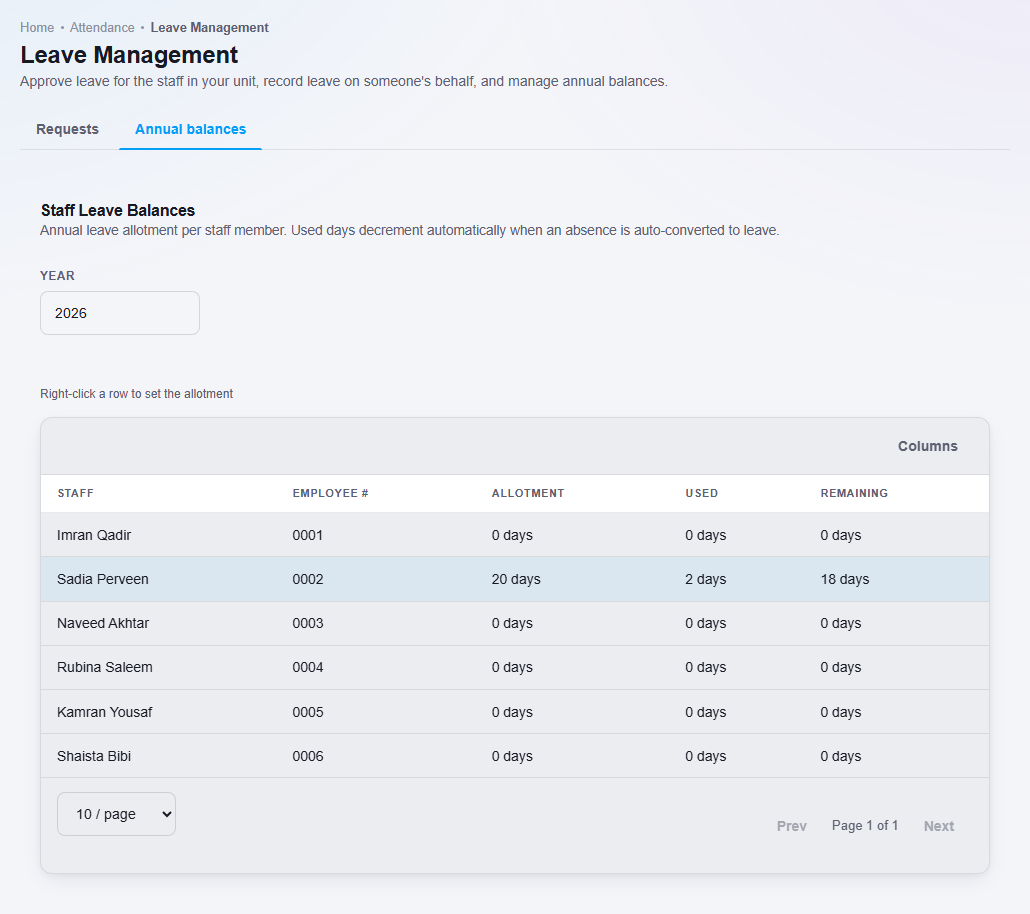Click Rubina Saleem in the staff list
Viewport: 1030px width, 914px height.
tap(104, 668)
